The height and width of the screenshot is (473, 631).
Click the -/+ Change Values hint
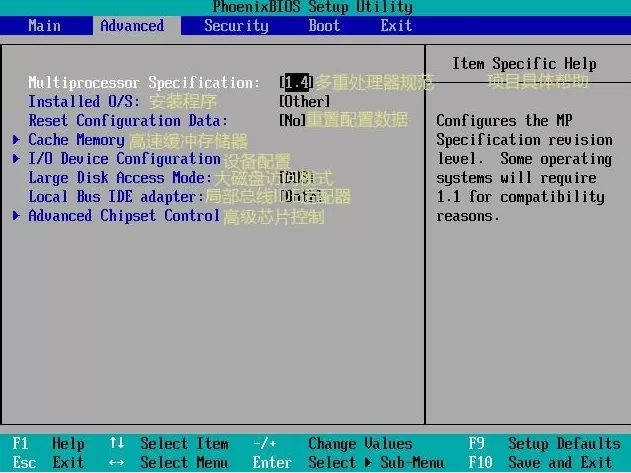point(332,444)
